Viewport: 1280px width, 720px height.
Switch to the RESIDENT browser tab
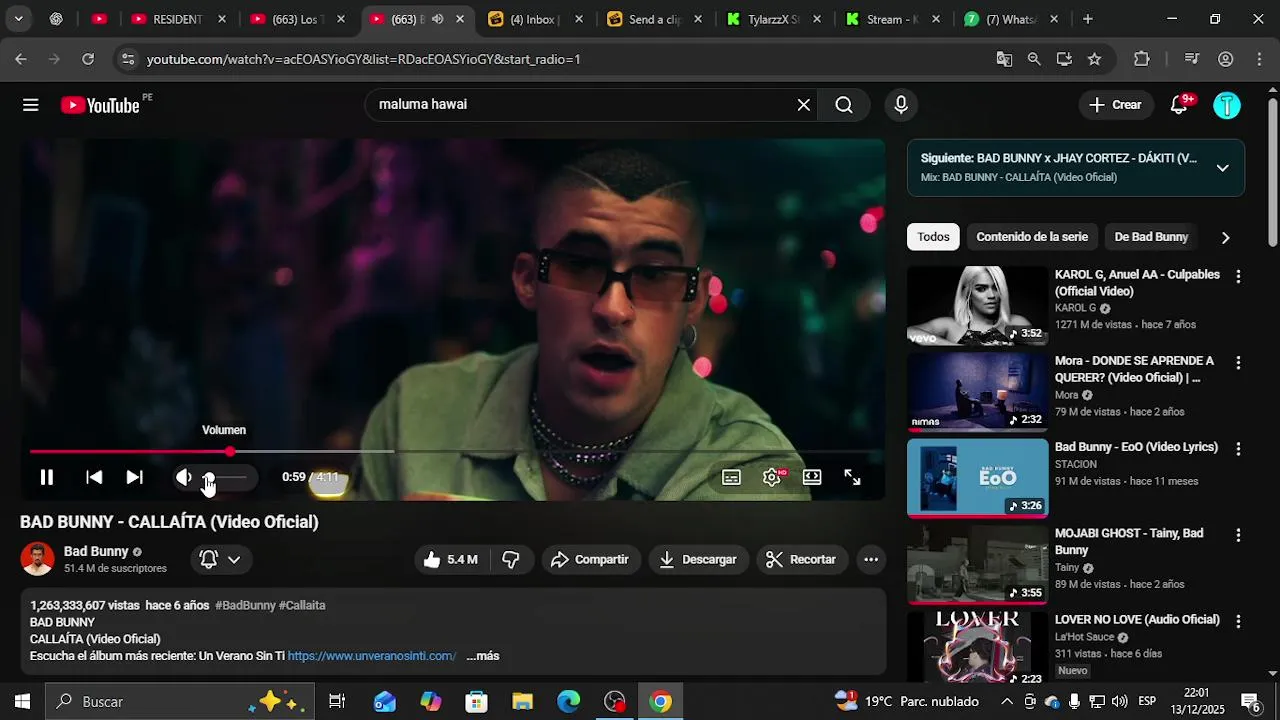tap(178, 19)
